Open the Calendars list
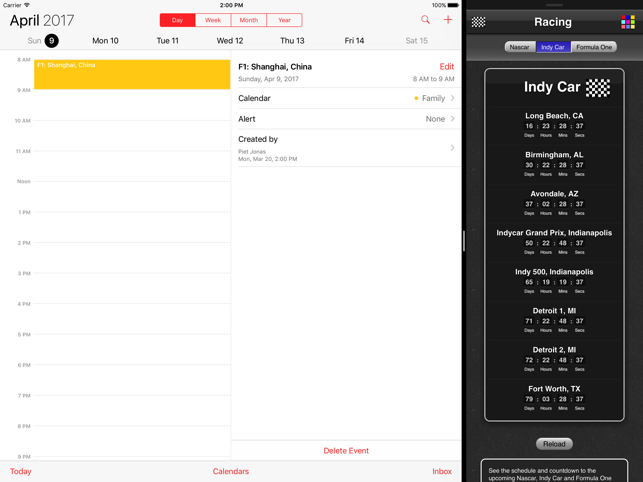This screenshot has width=643, height=482. point(230,471)
